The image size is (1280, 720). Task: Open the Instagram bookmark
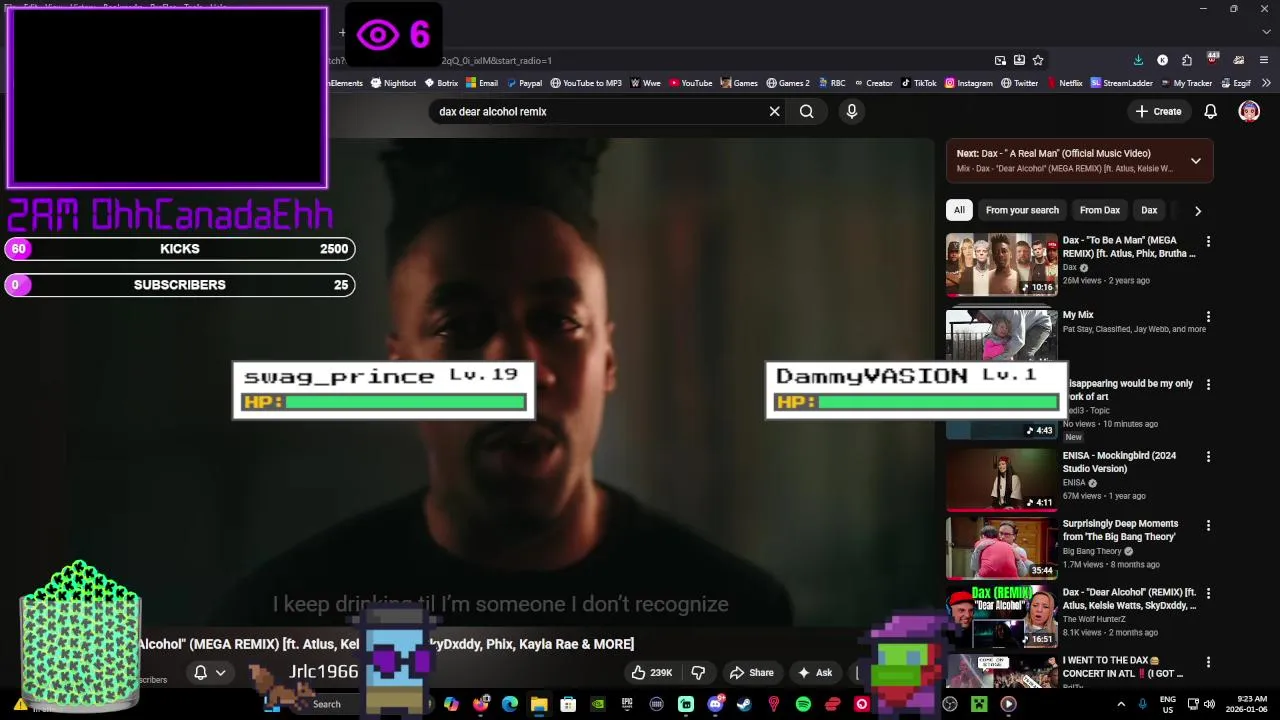(969, 83)
